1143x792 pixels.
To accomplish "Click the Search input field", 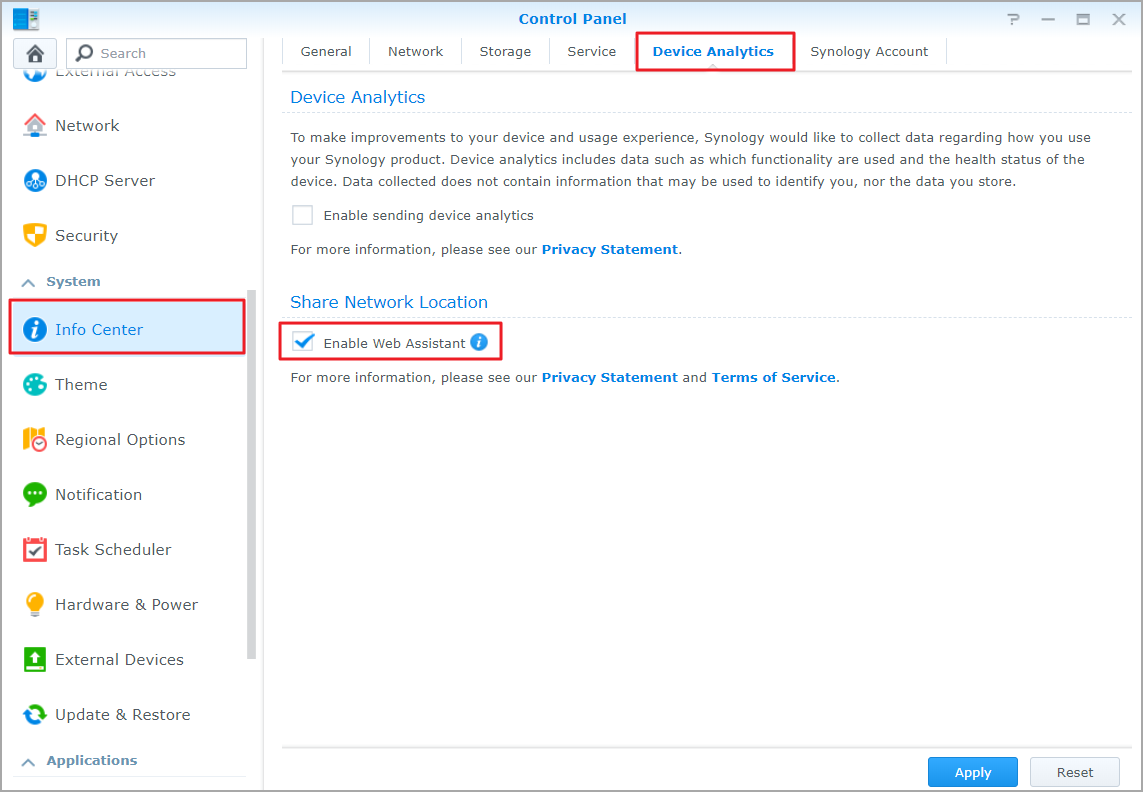I will (x=157, y=53).
